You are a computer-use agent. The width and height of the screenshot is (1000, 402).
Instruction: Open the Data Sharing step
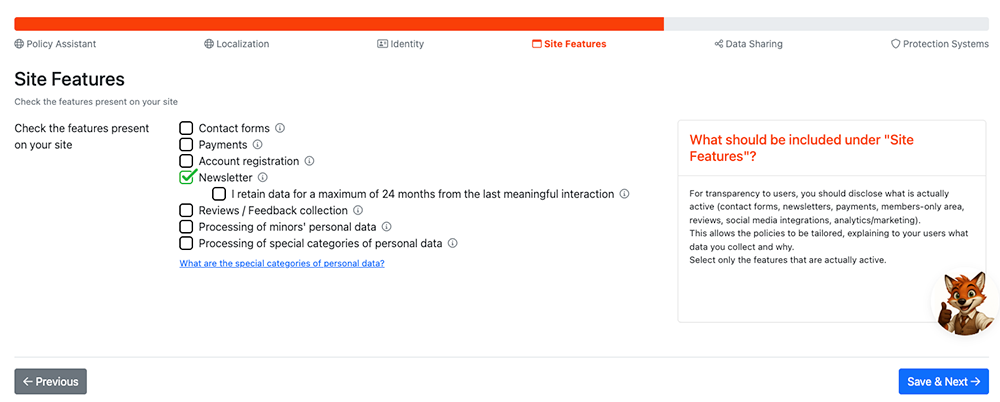(748, 44)
